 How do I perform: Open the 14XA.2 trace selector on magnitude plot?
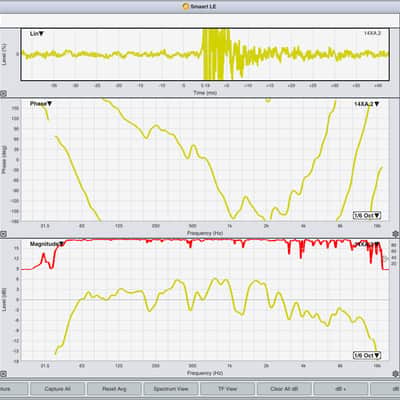coord(367,244)
